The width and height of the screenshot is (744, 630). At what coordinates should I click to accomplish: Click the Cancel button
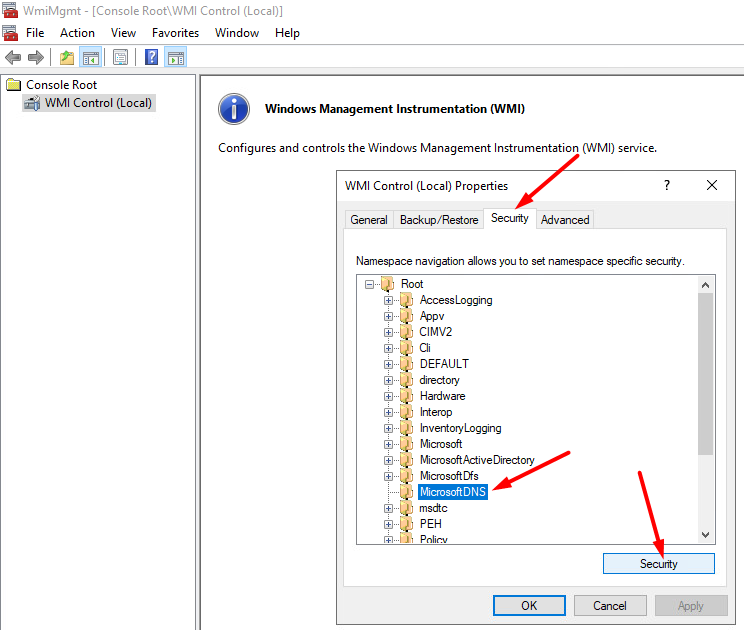pyautogui.click(x=610, y=606)
